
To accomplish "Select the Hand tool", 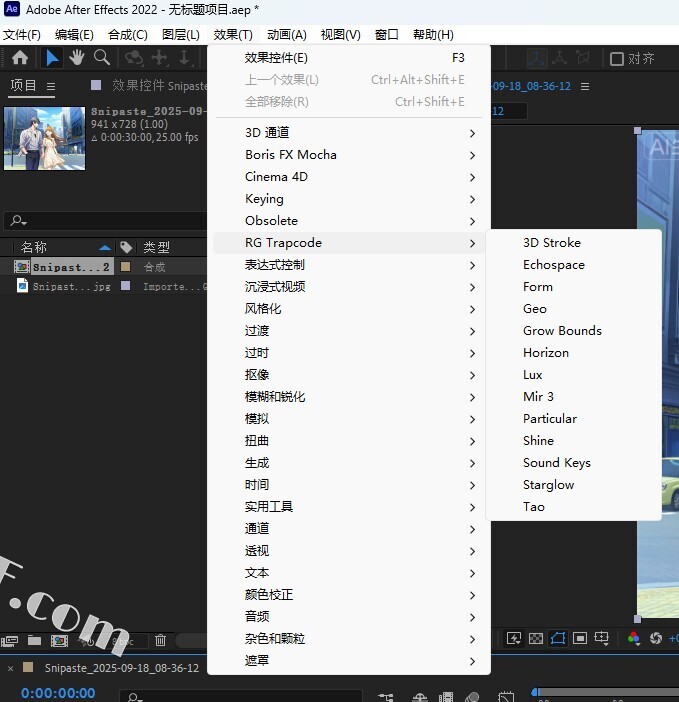I will pos(76,58).
